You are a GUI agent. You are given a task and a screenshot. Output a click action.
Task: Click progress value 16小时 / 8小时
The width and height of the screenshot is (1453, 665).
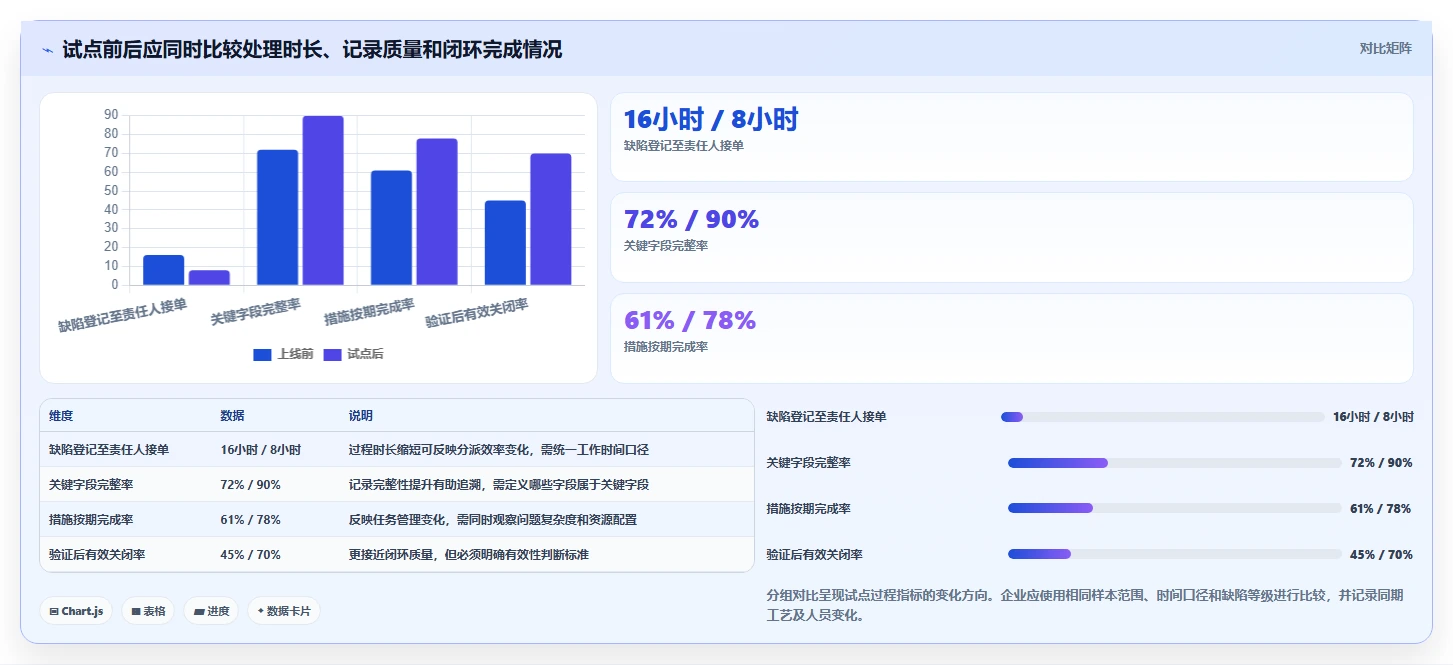[x=1373, y=417]
